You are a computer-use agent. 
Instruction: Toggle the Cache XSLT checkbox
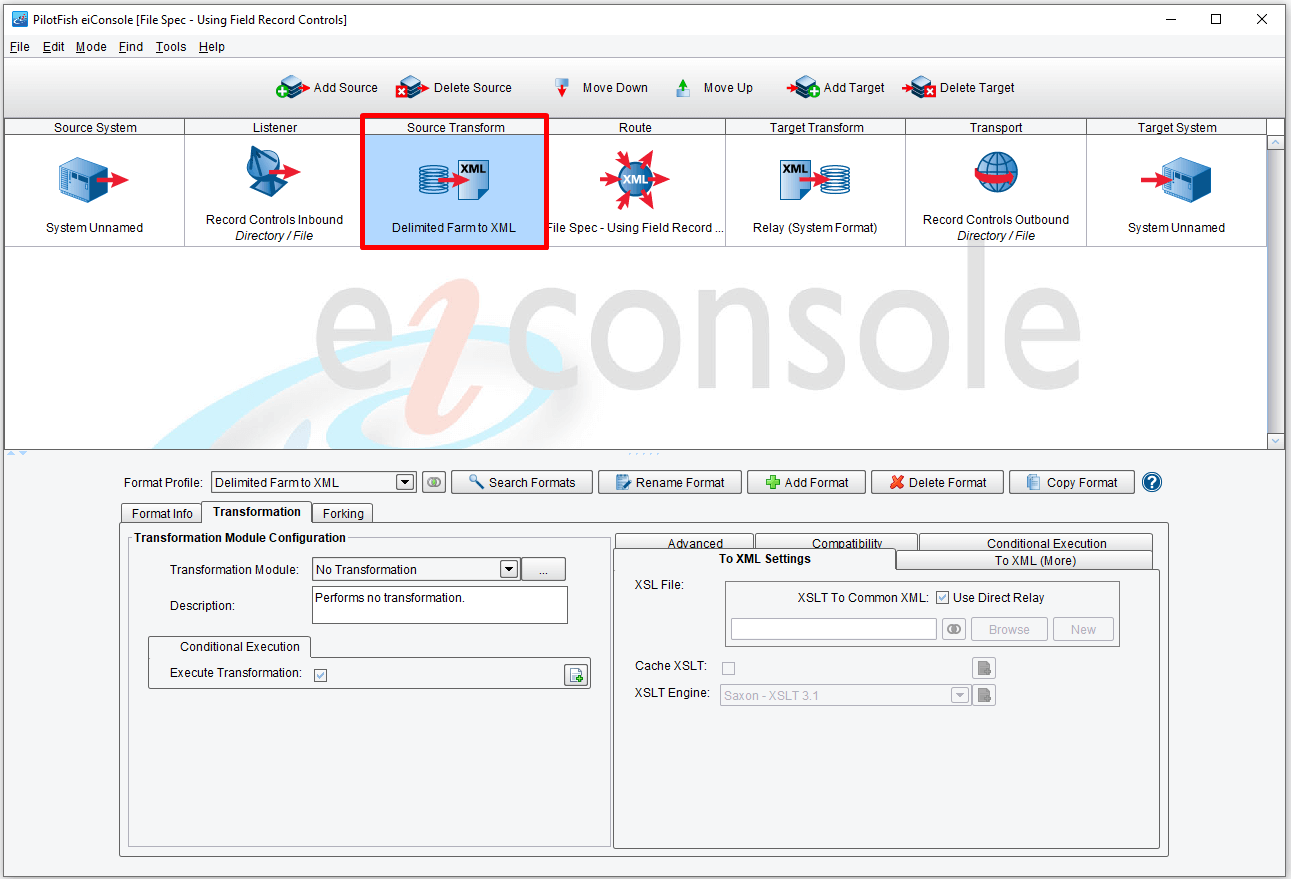[x=728, y=668]
